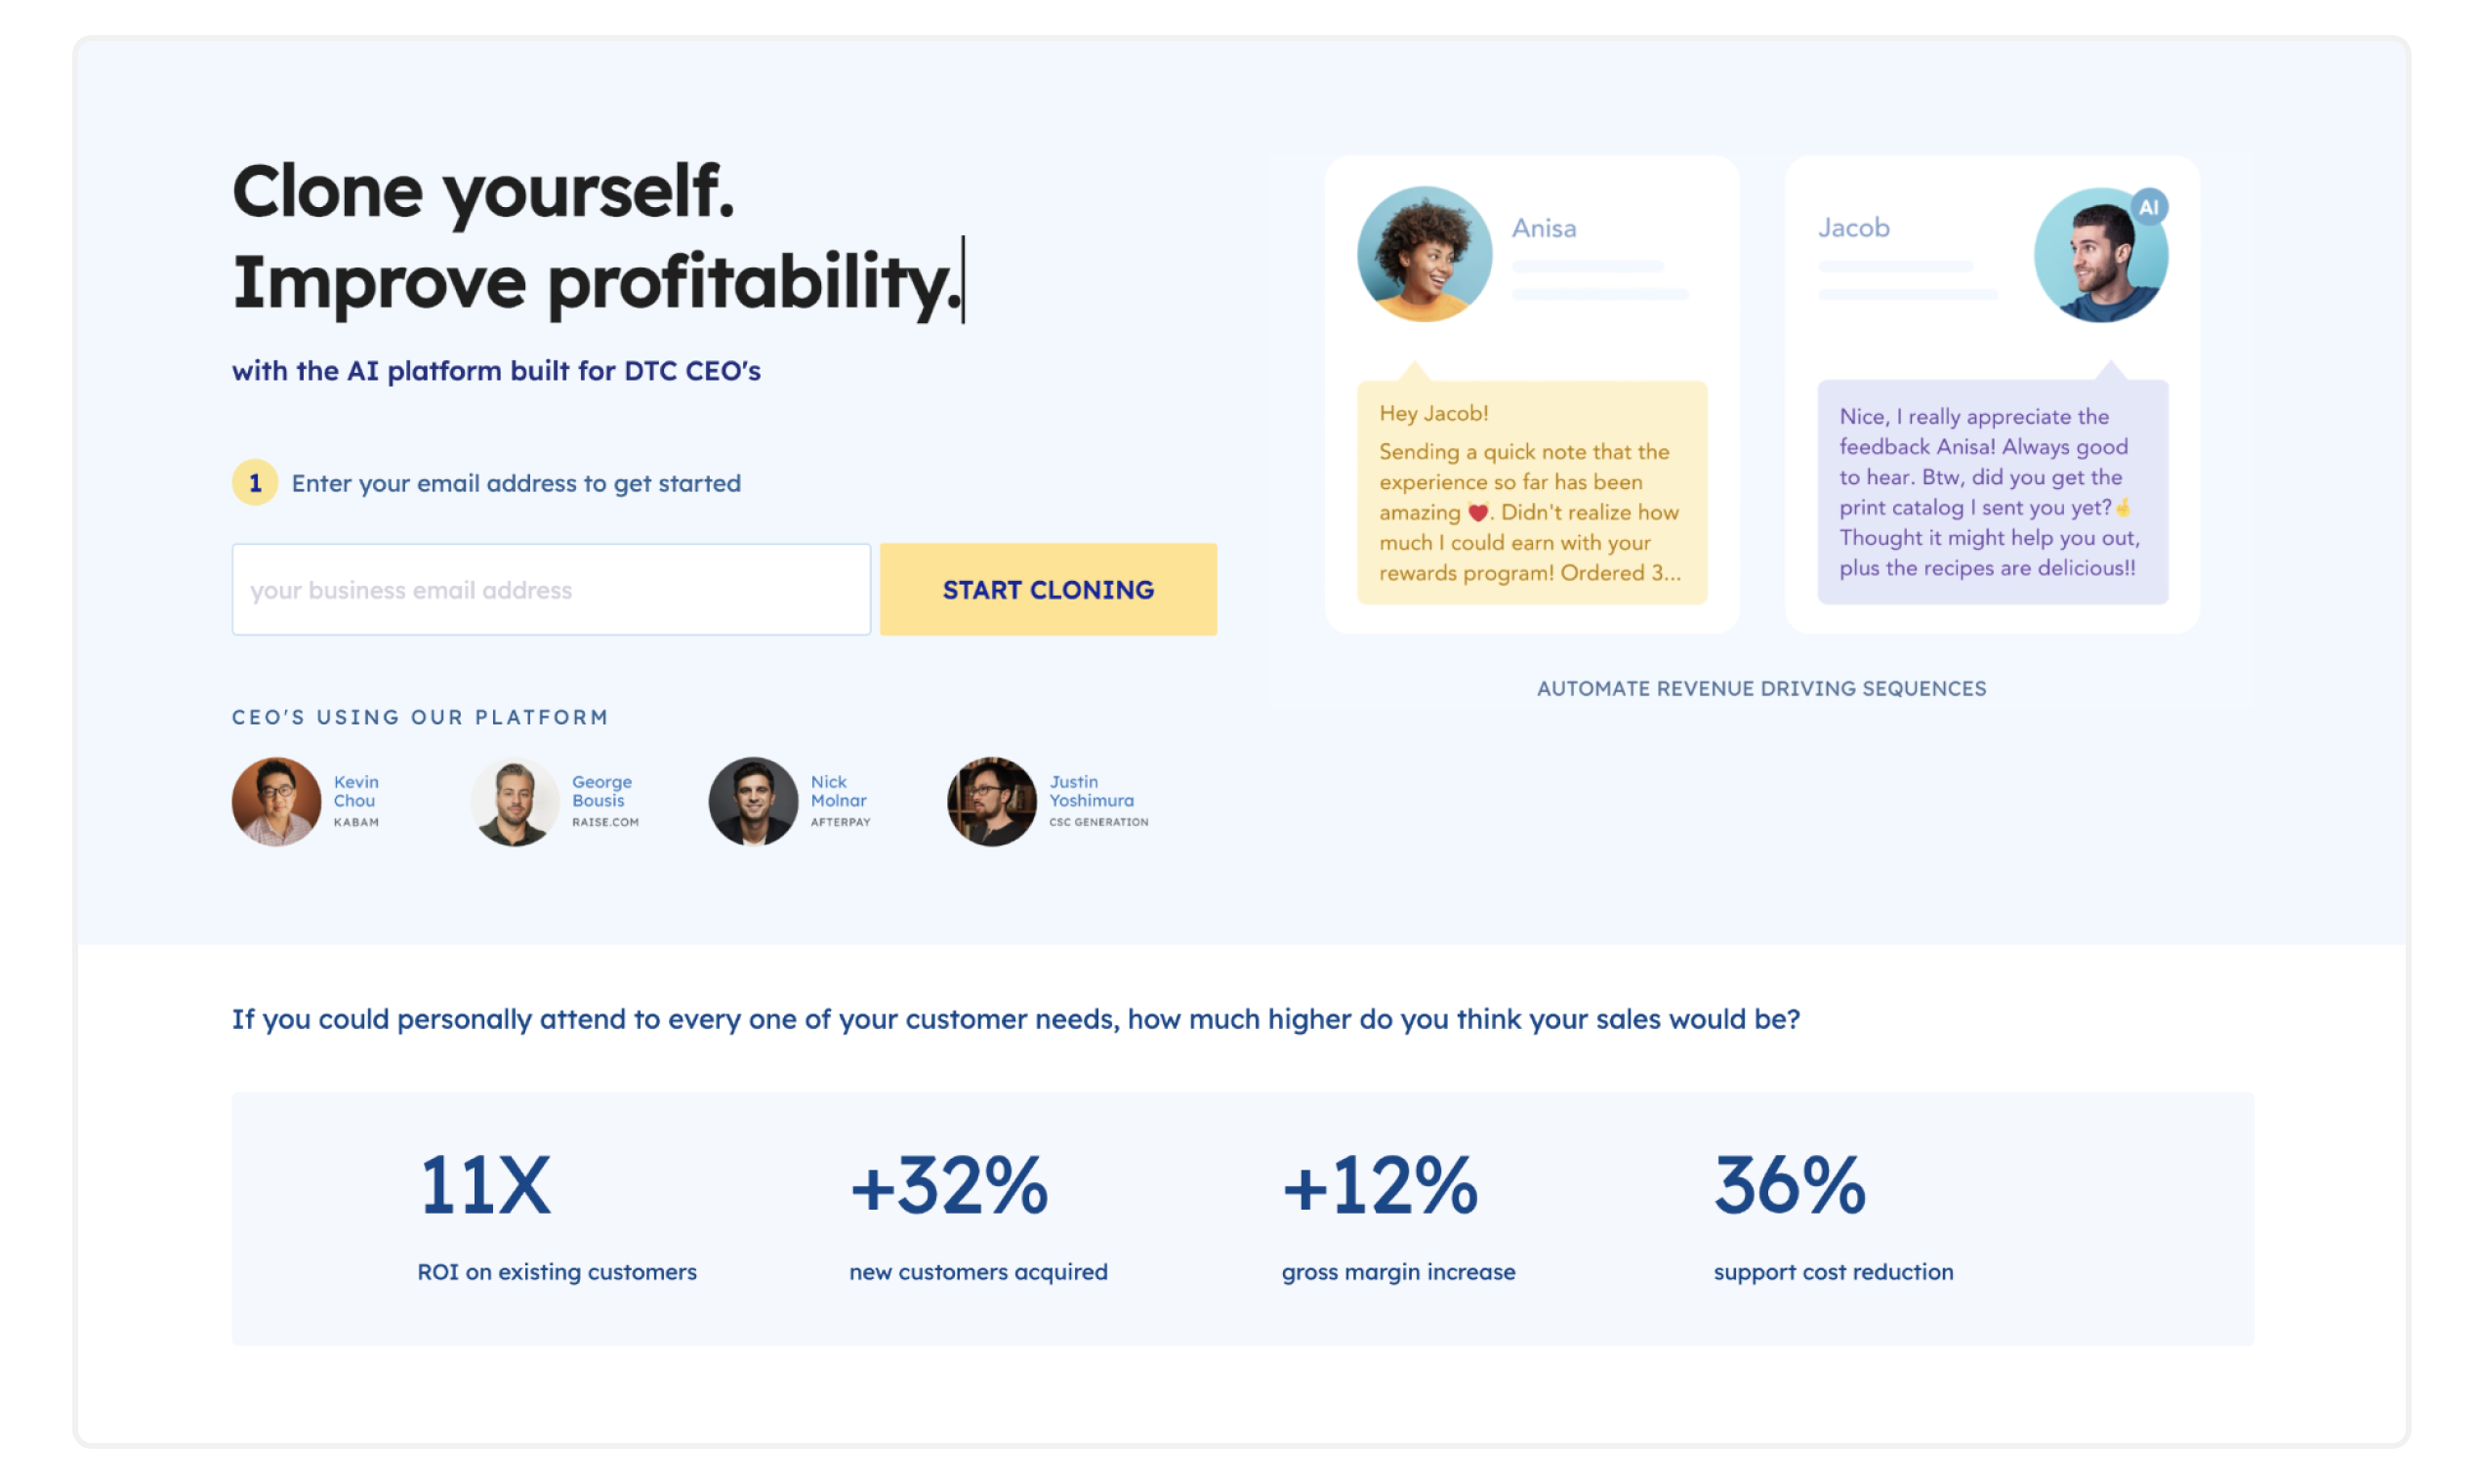Click the yellow step 1 number badge
Image resolution: width=2480 pixels, height=1484 pixels.
tap(255, 483)
